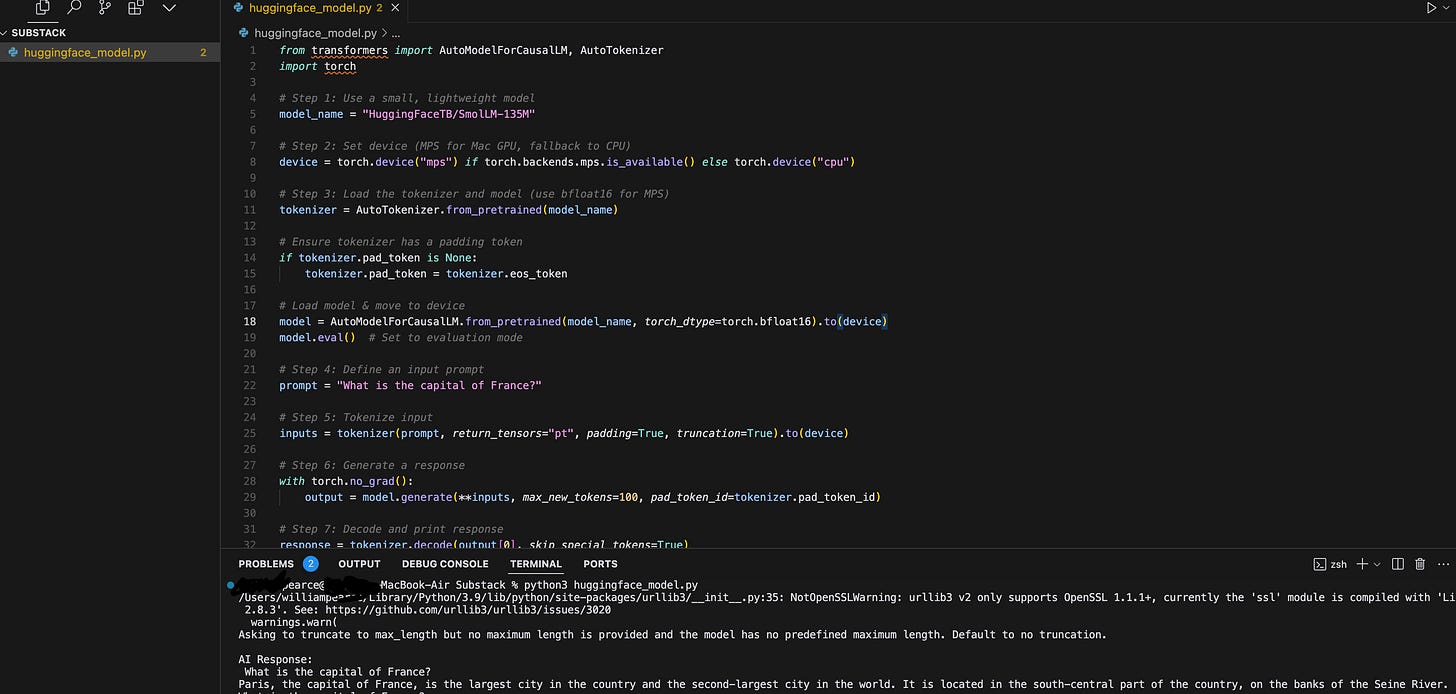Select the zsh terminal instance
Image resolution: width=1456 pixels, height=694 pixels.
[1331, 564]
